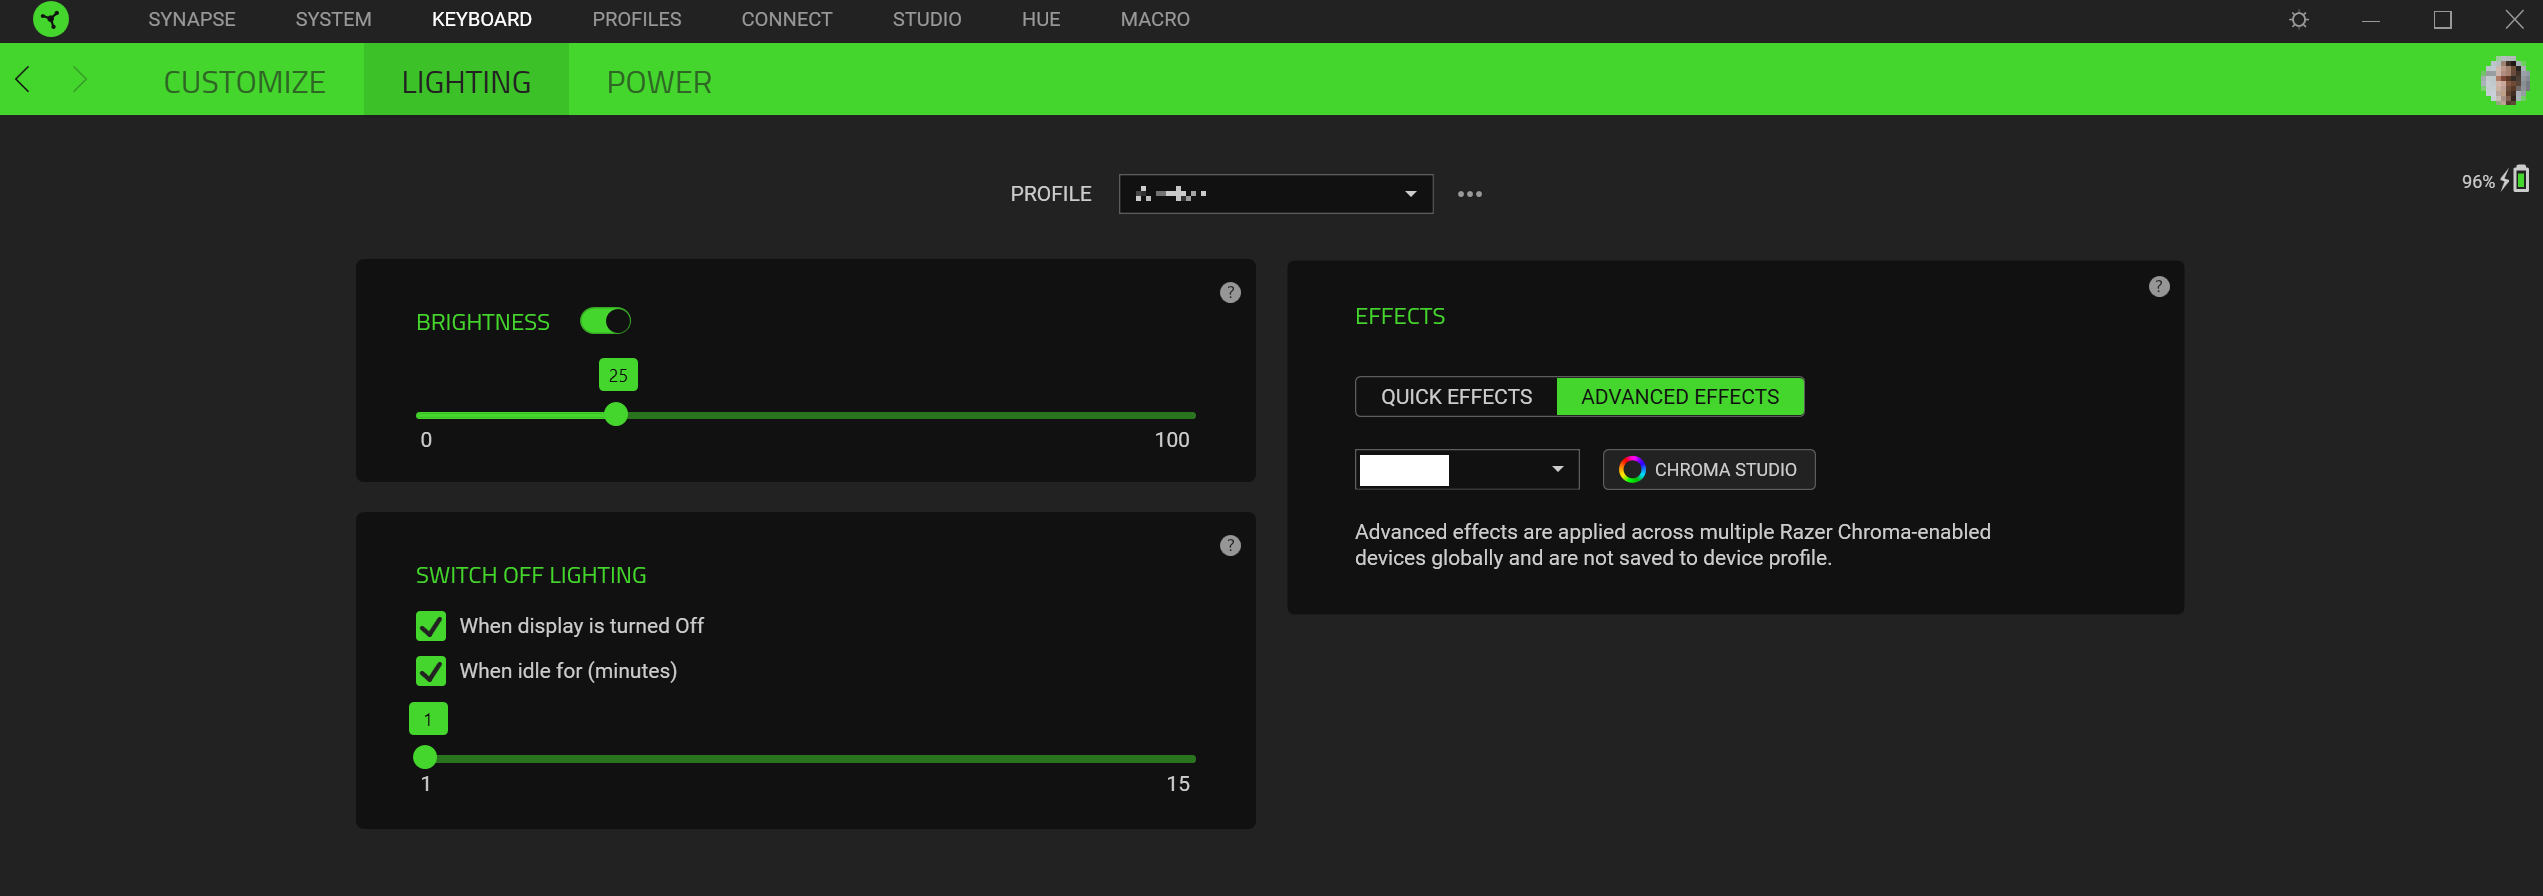Uncheck When display is turned Off
Screen dimensions: 2543x896
point(431,626)
